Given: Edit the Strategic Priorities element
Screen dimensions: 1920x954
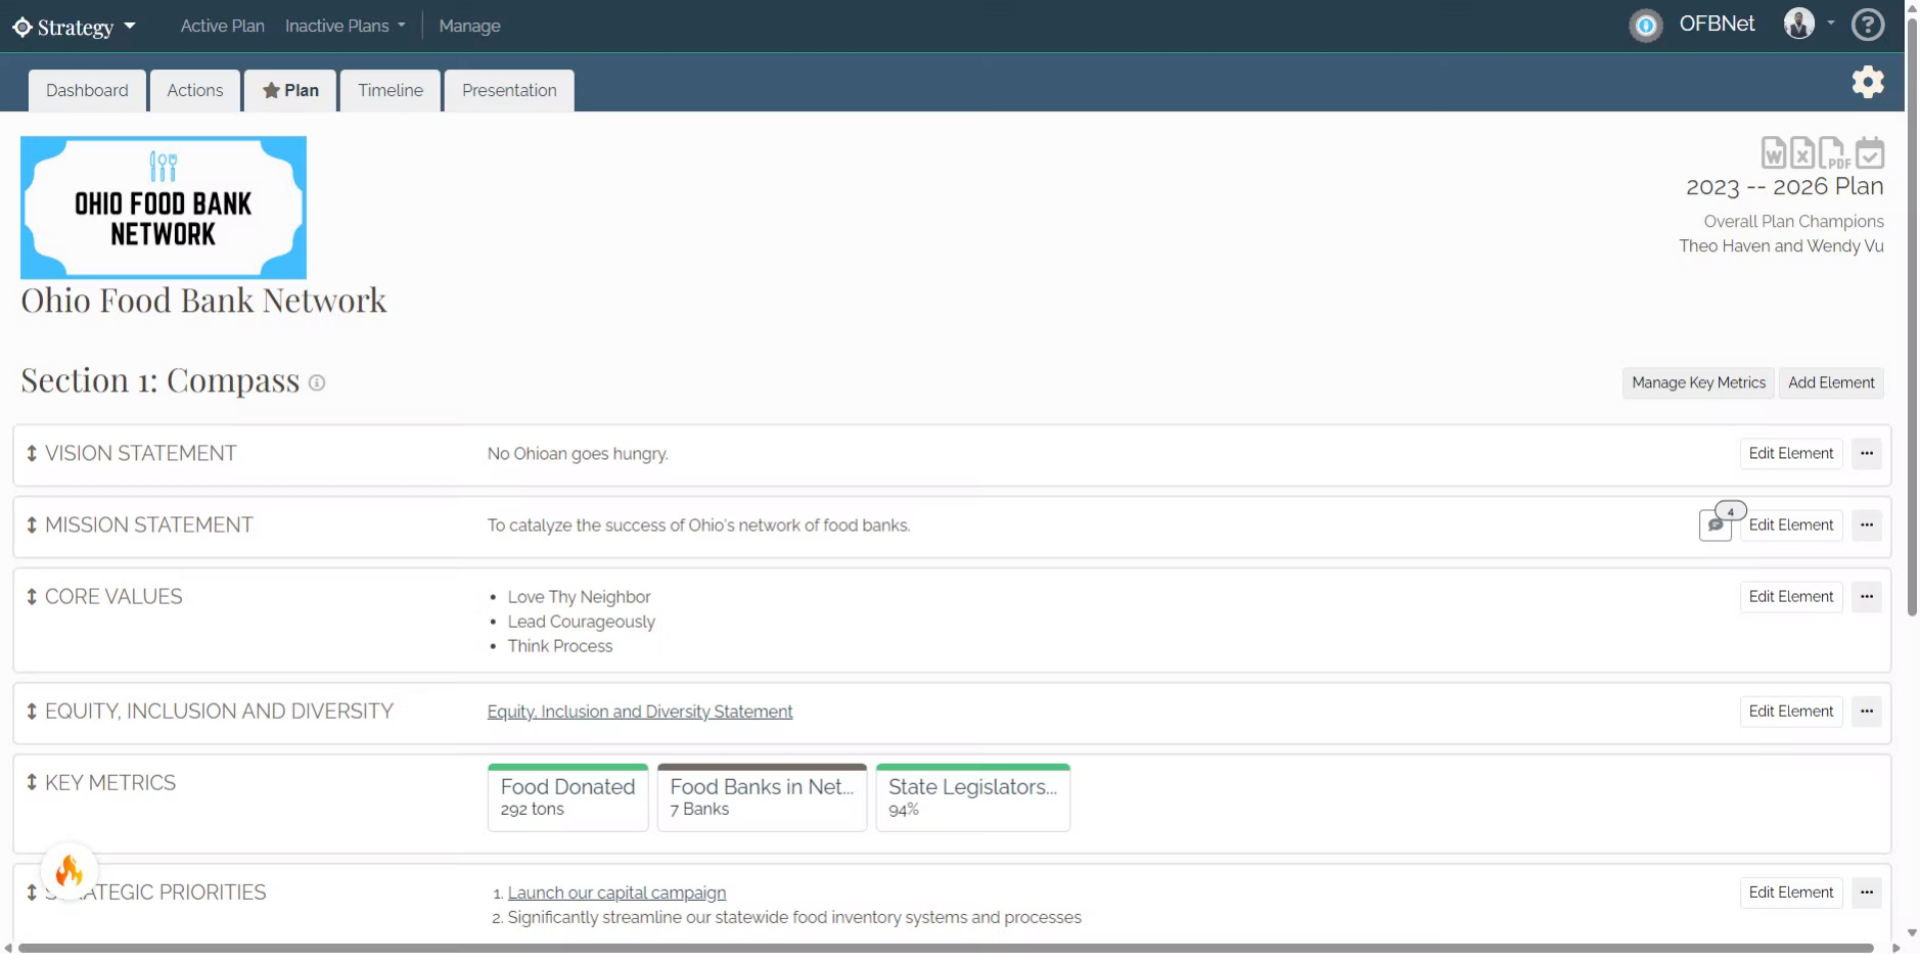Looking at the screenshot, I should 1790,892.
